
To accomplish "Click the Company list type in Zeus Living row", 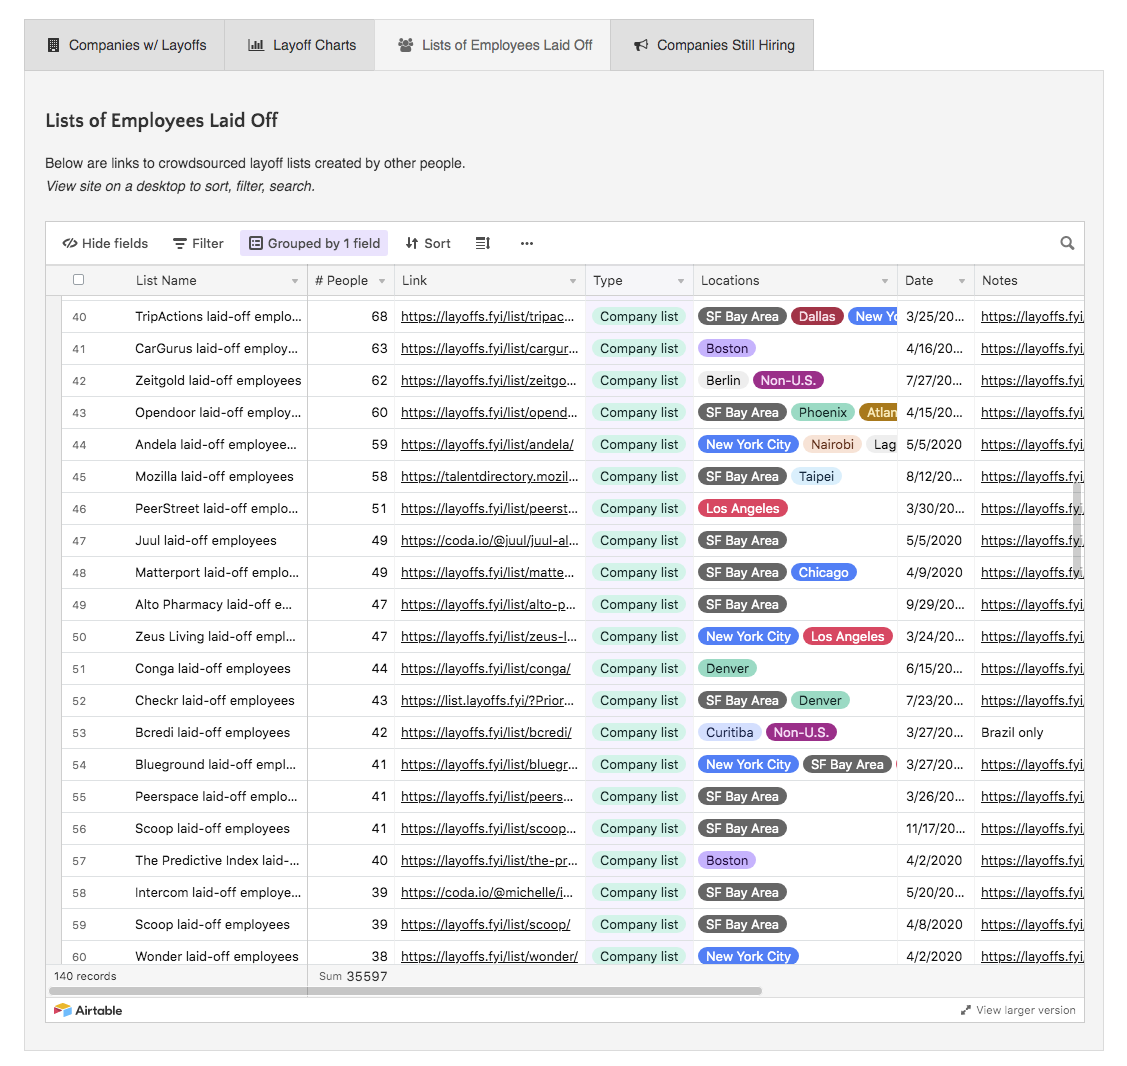I will [639, 637].
